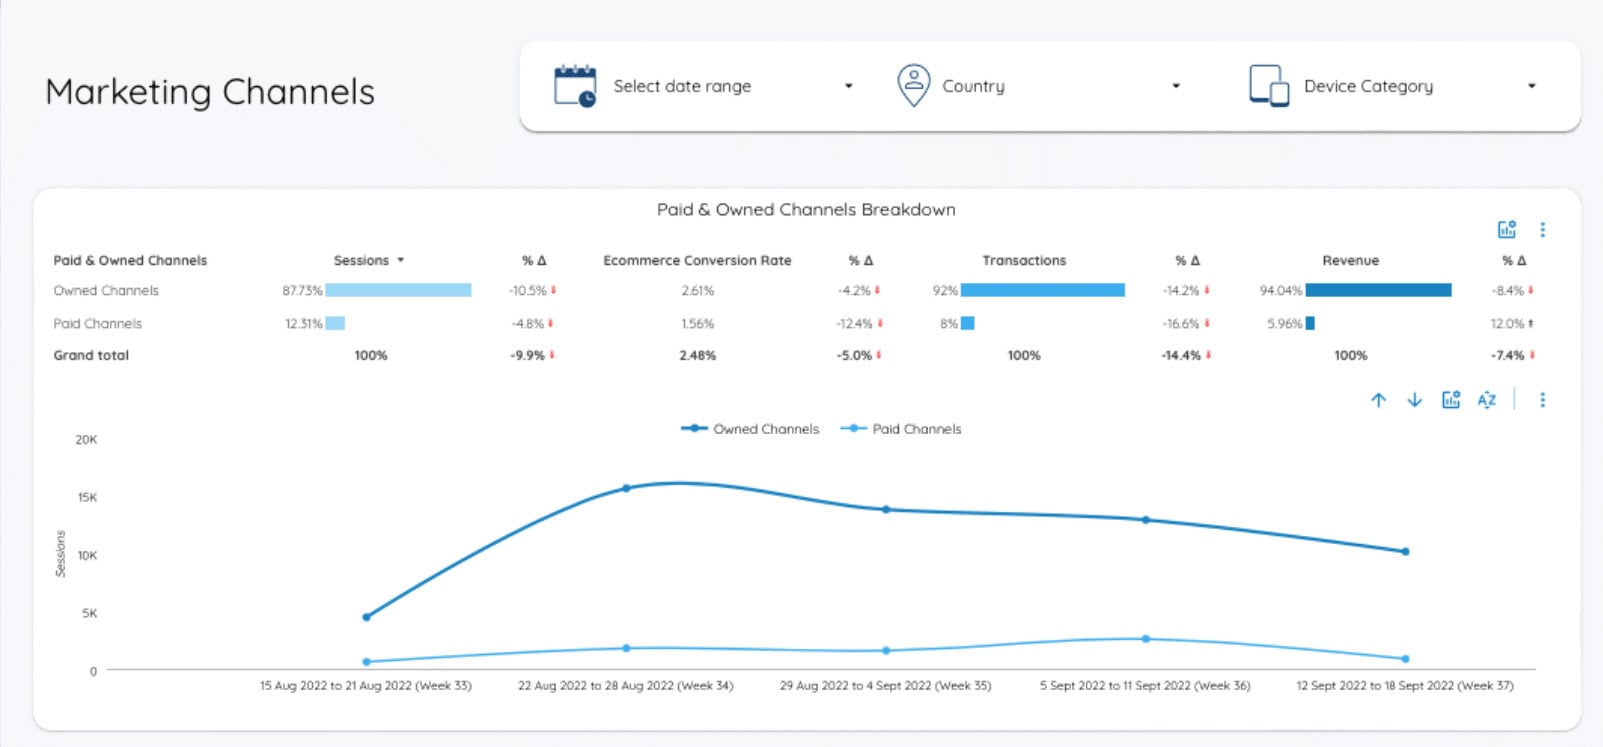Screen dimensions: 1603x747
Task: Select the Owned Channels table row label
Action: point(106,291)
